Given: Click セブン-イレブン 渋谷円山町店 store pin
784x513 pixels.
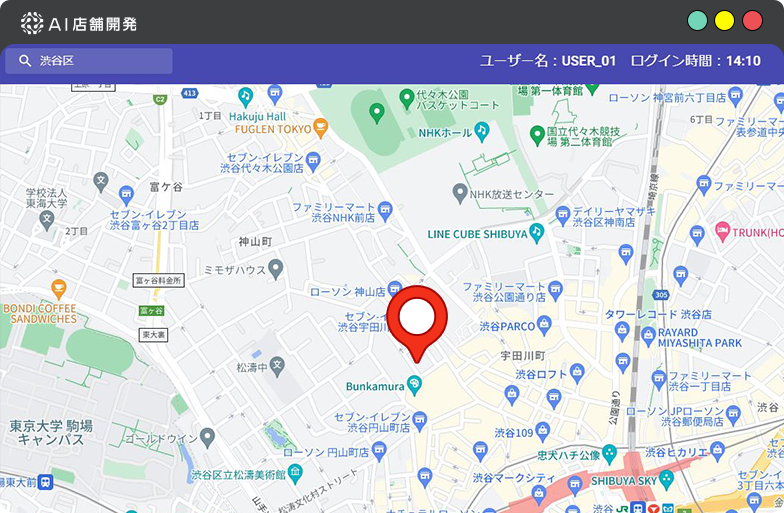Looking at the screenshot, I should point(420,421).
